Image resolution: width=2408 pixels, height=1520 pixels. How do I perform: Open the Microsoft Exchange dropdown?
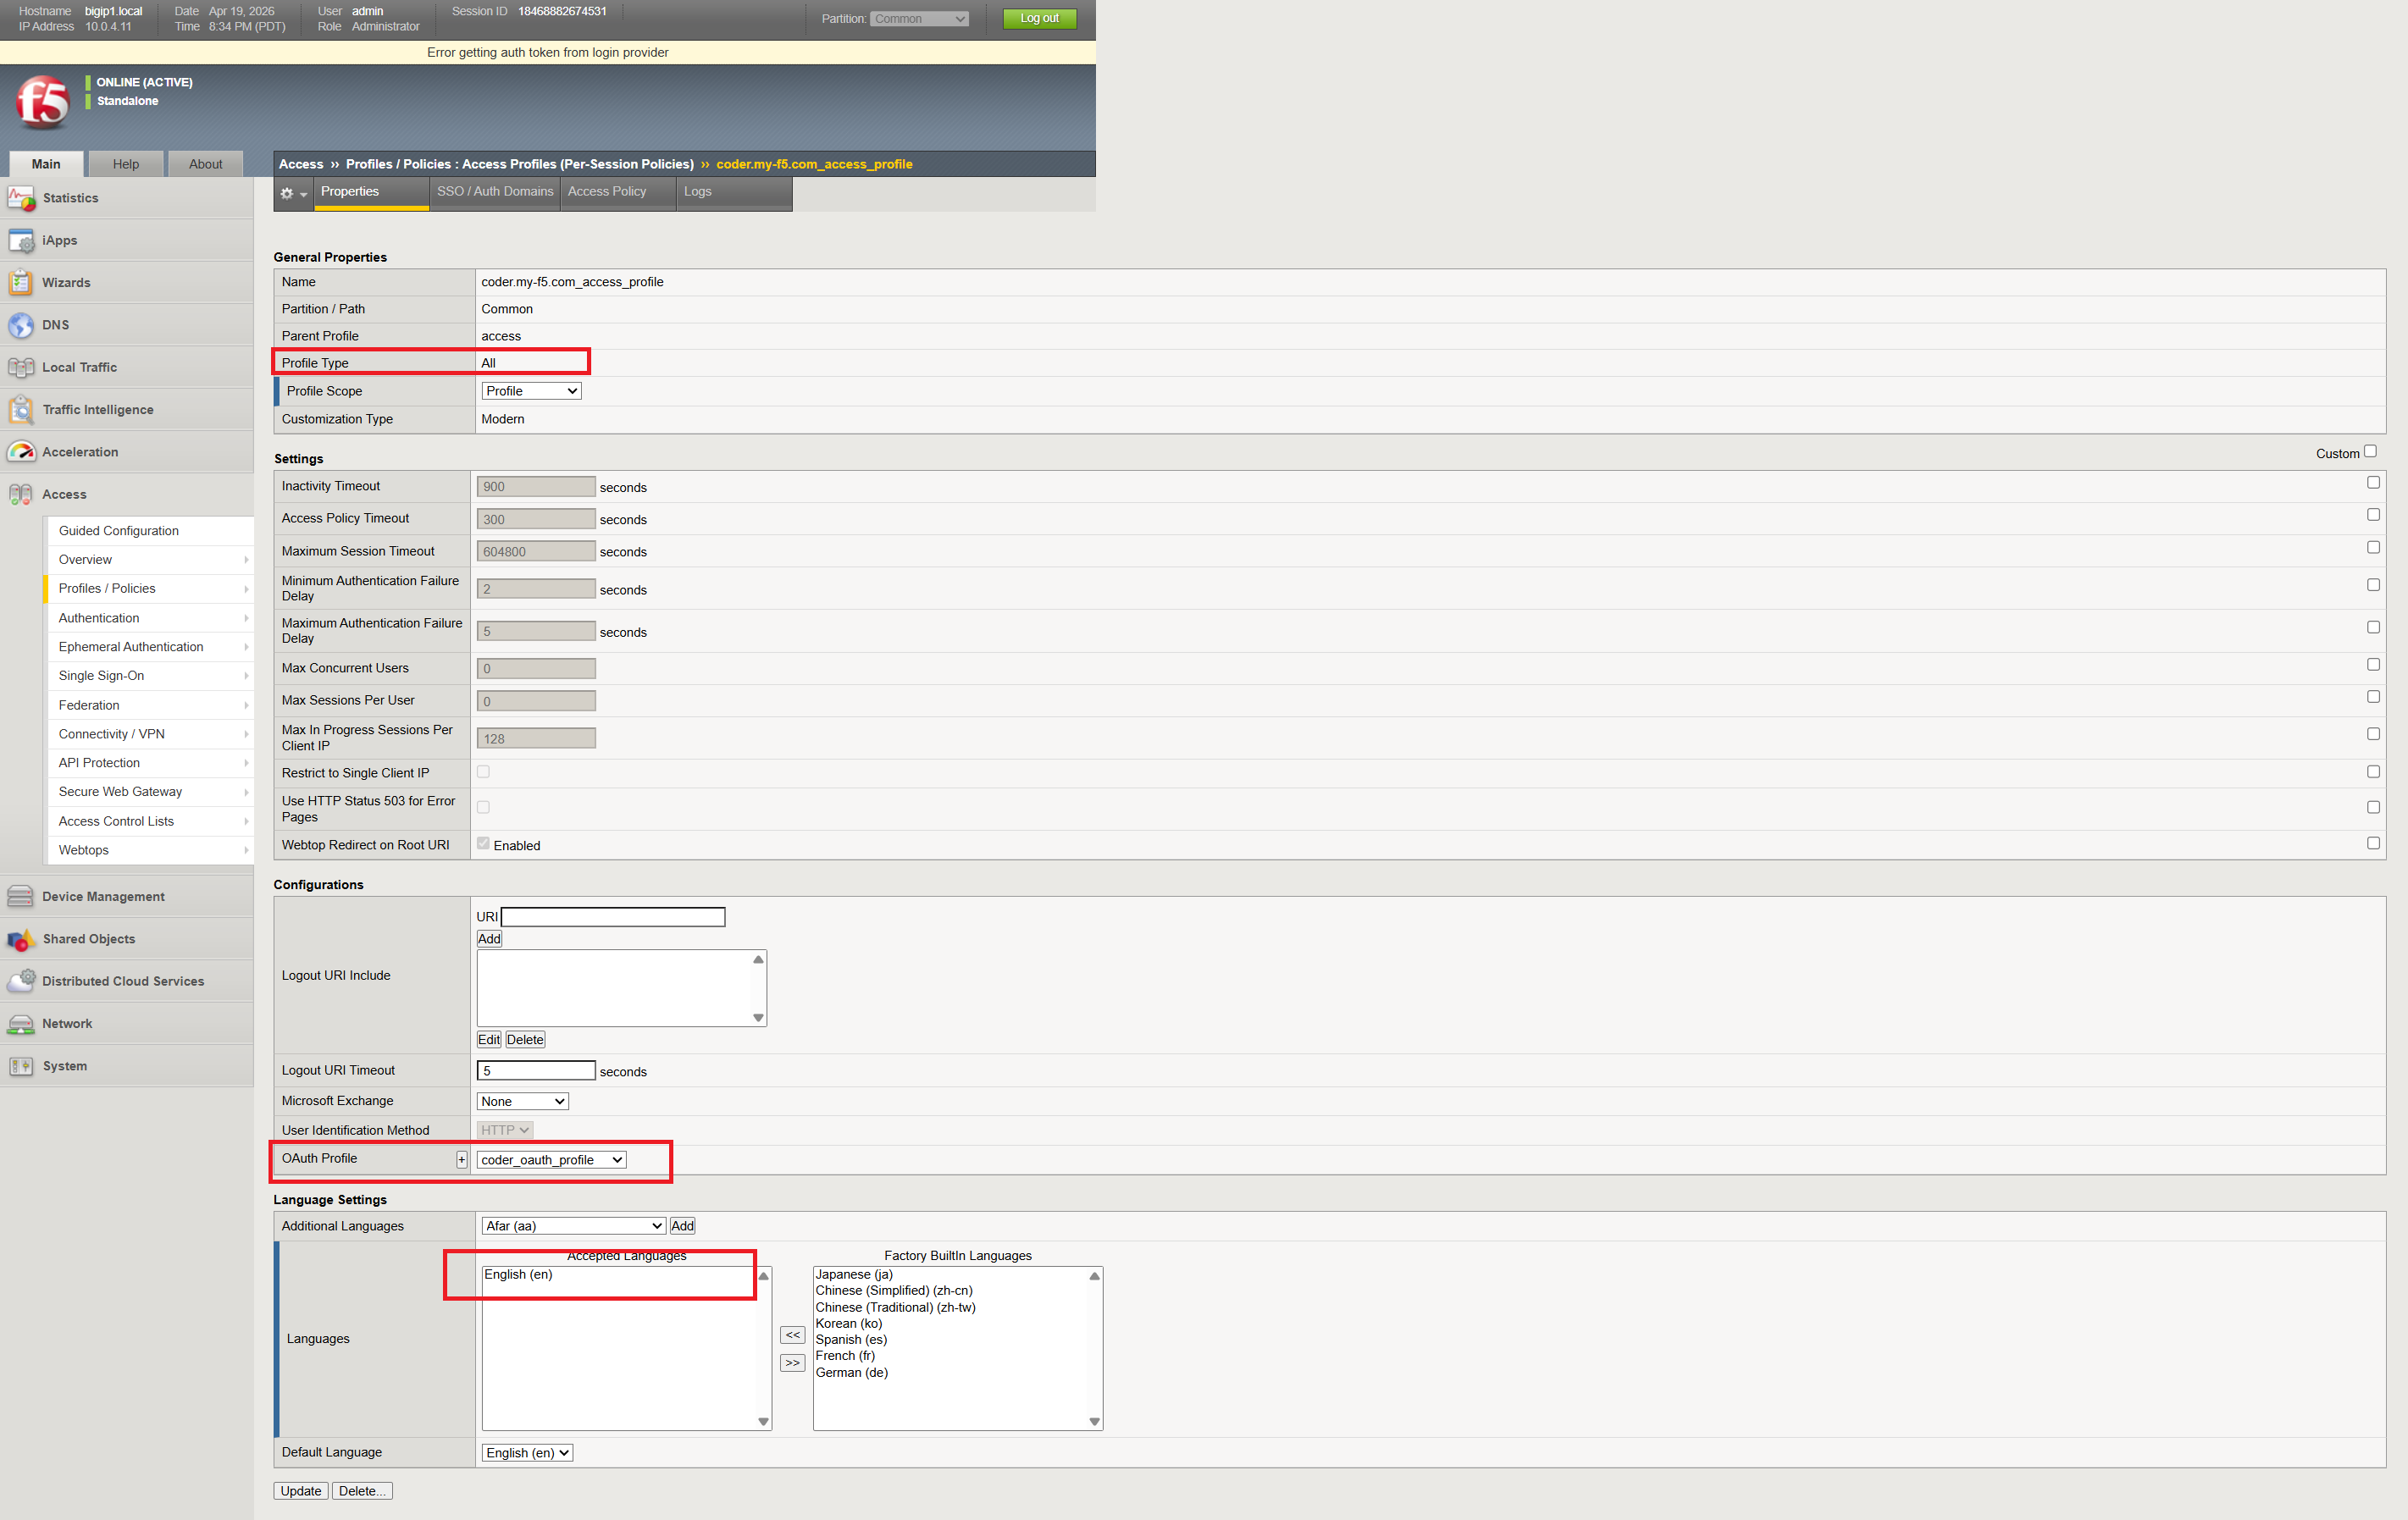click(522, 1102)
